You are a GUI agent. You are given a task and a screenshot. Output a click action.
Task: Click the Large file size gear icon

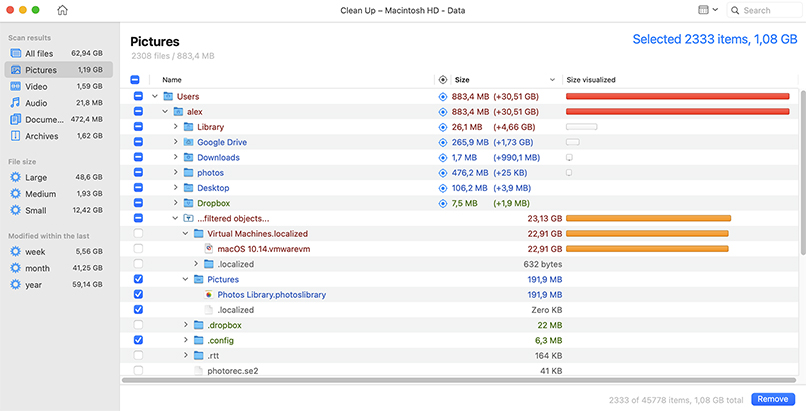tap(16, 177)
